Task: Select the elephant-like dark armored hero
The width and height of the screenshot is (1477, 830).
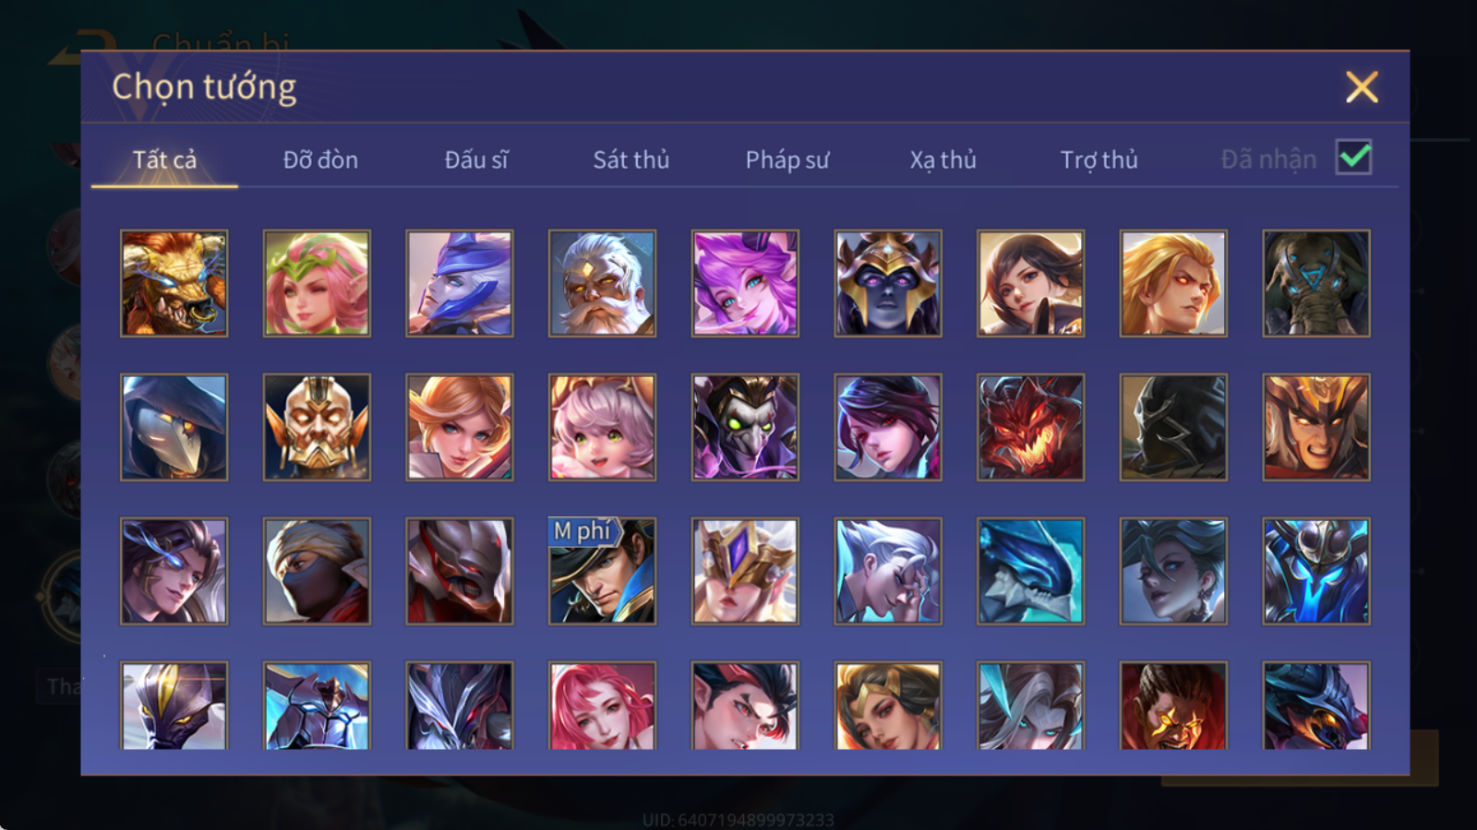Action: (1316, 283)
